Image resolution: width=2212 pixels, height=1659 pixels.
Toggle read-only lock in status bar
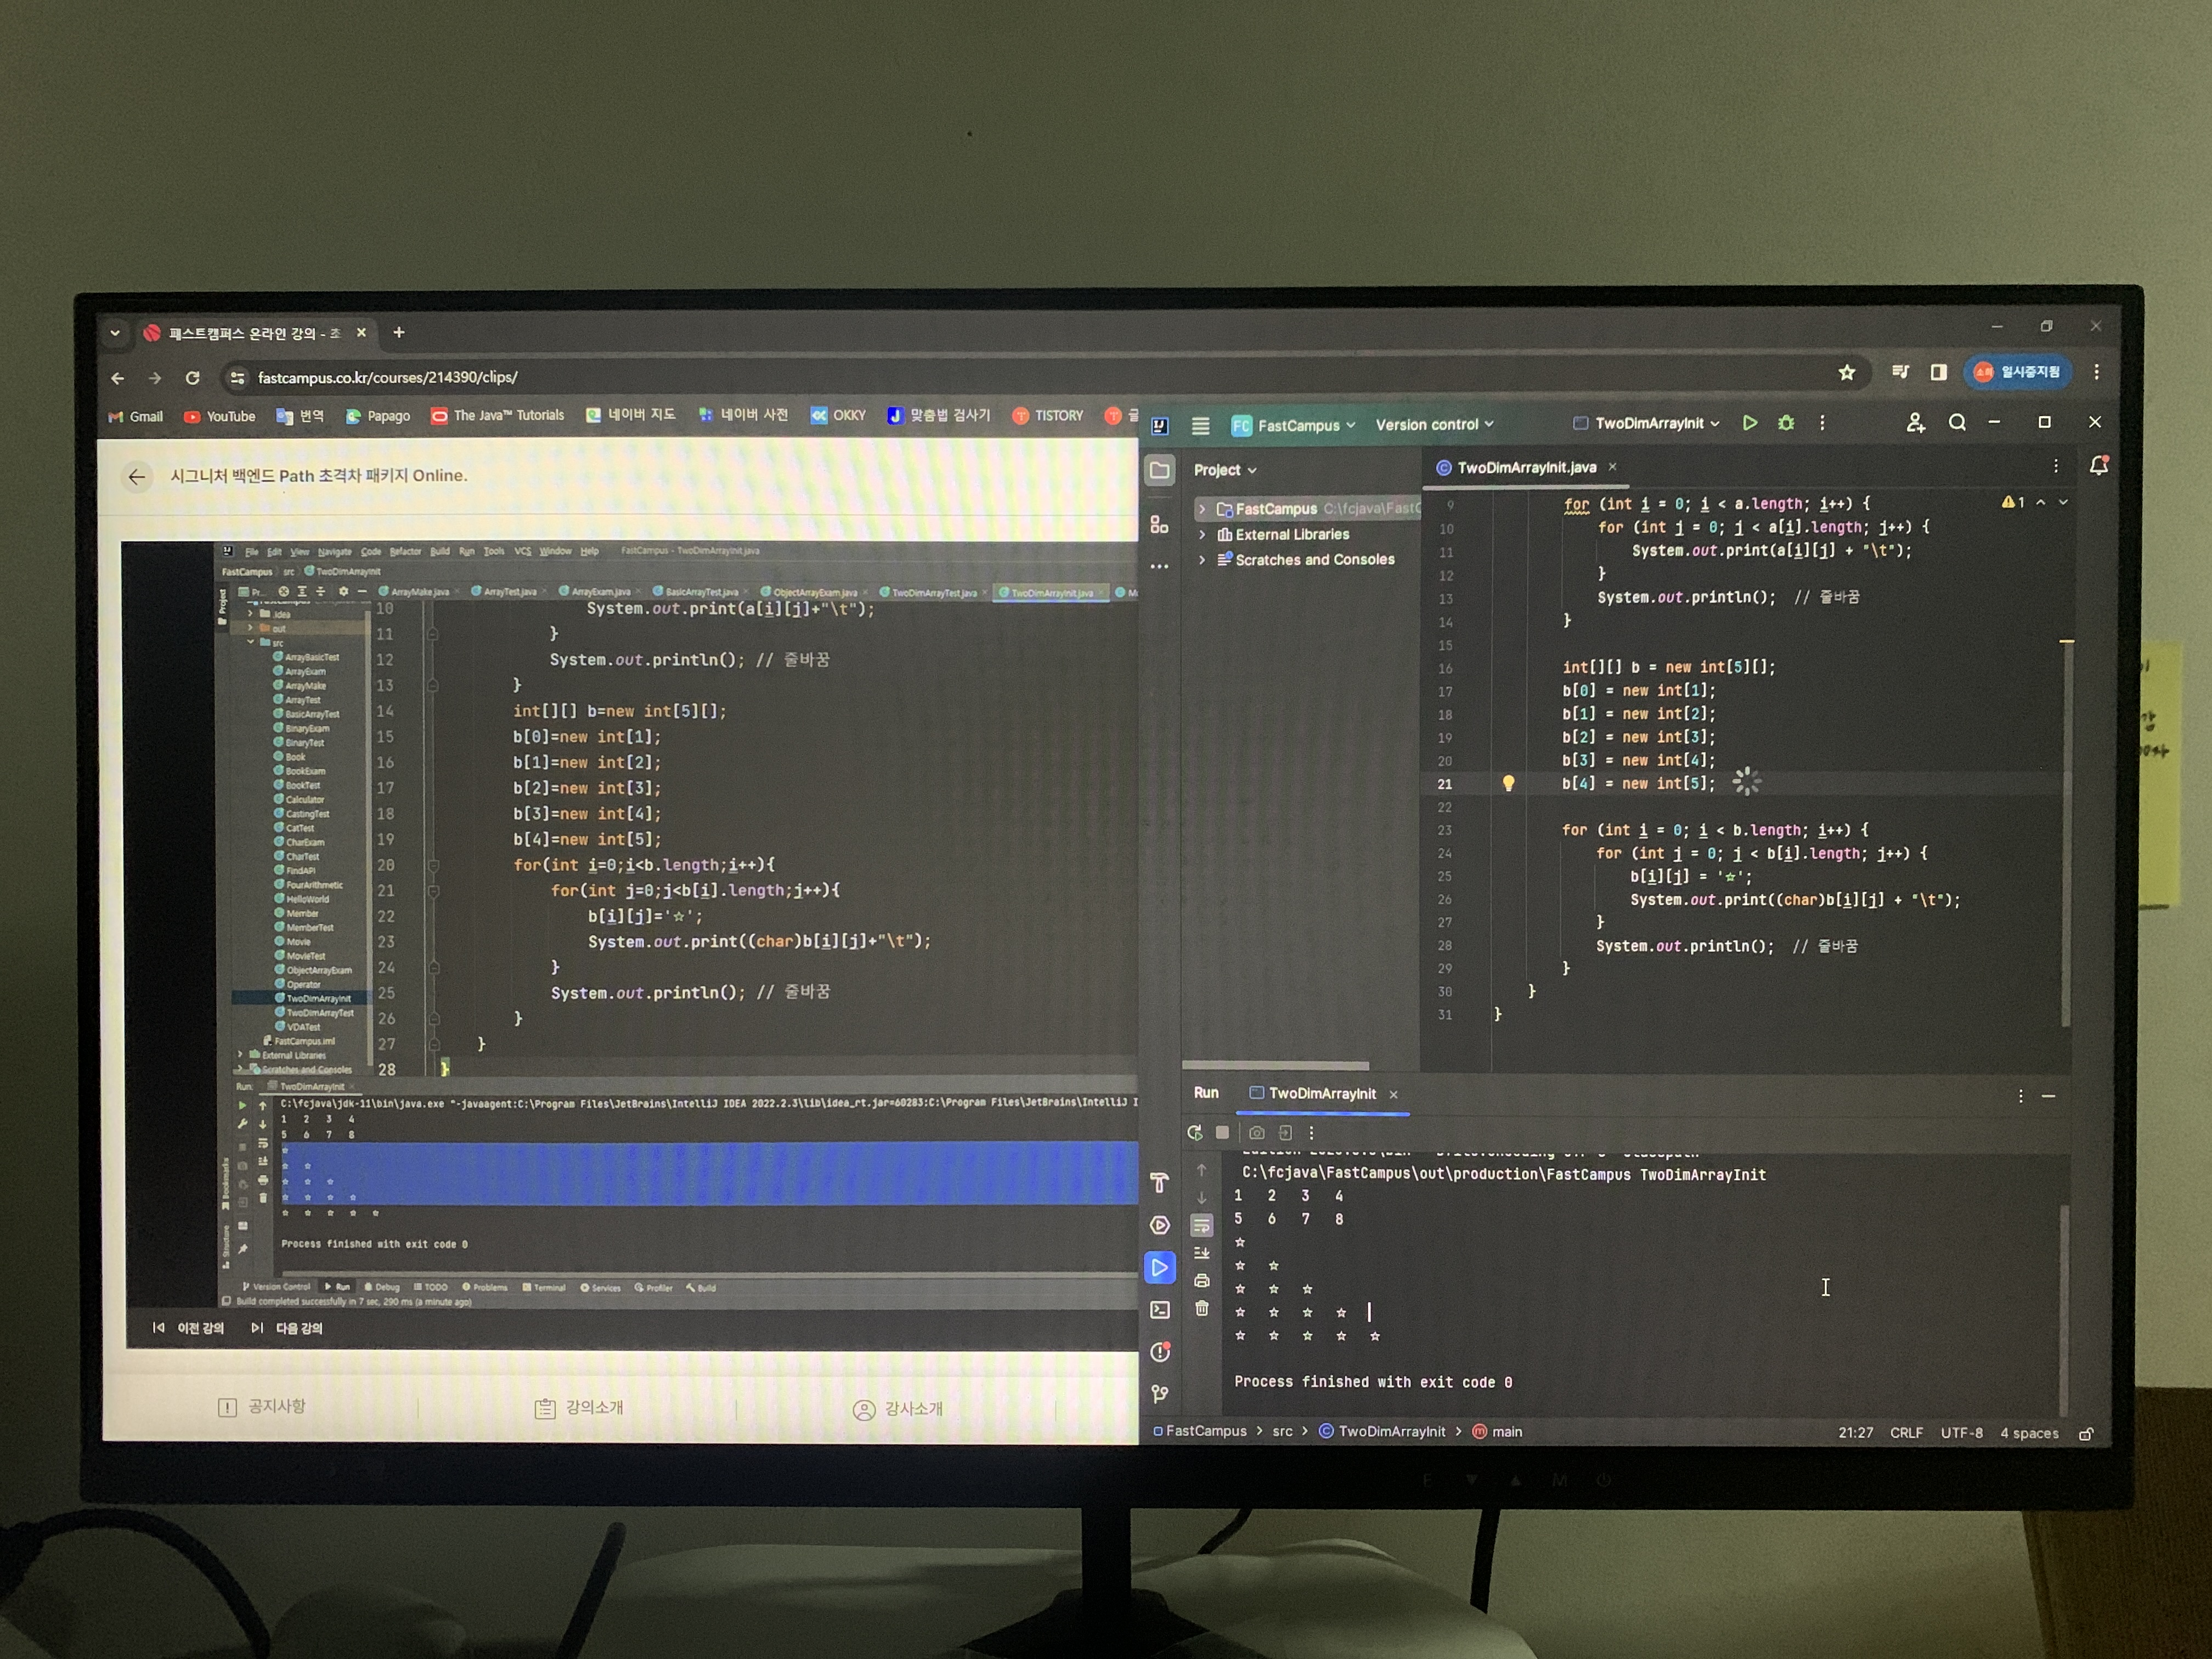click(x=2086, y=1434)
